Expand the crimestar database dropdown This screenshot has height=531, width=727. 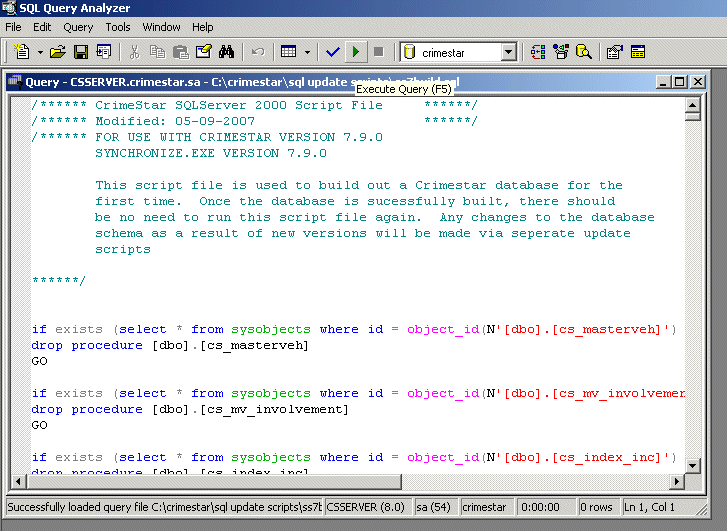coord(508,52)
